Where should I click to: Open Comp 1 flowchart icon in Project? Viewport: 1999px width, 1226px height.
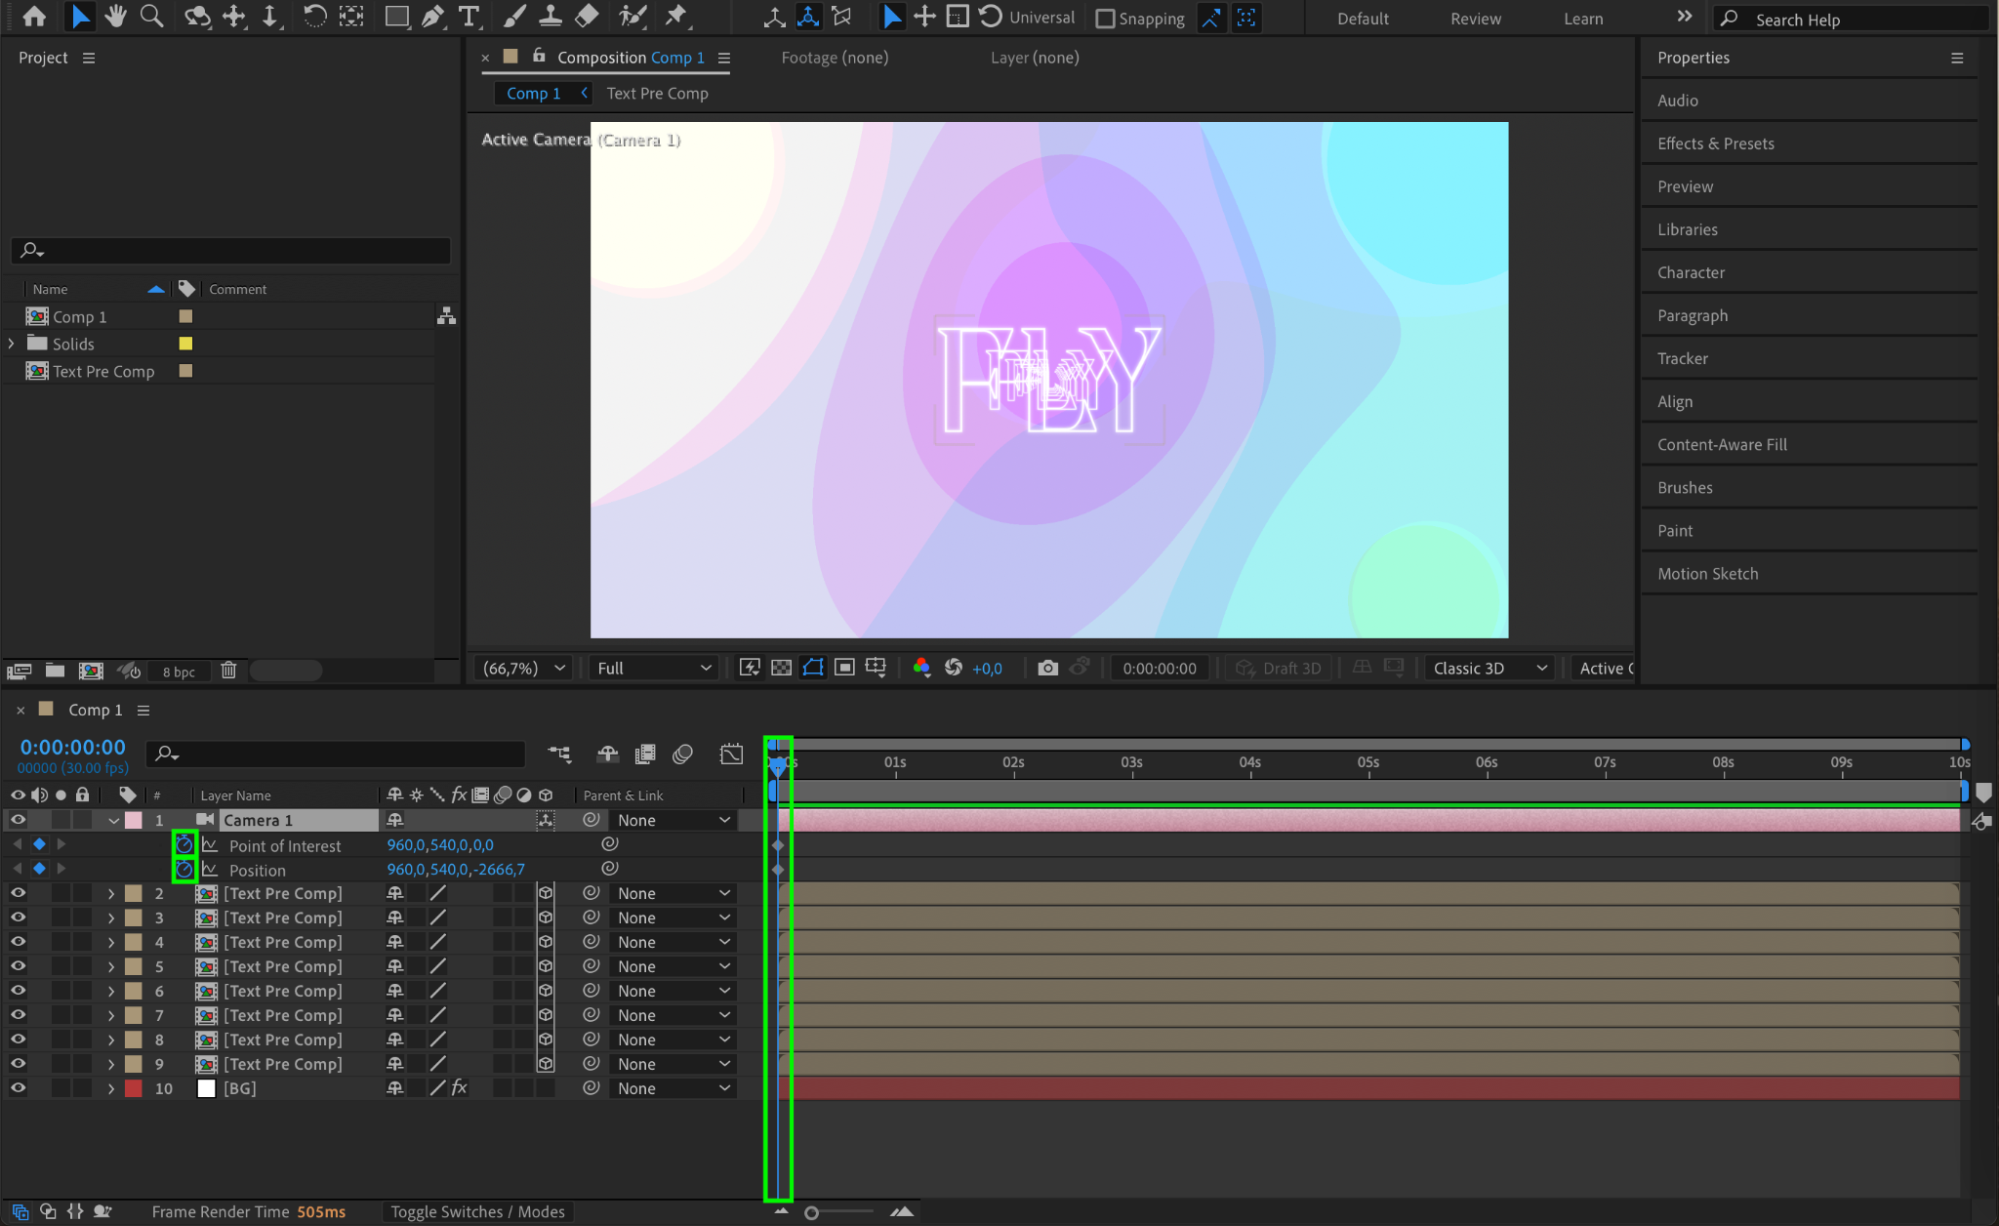pyautogui.click(x=446, y=316)
